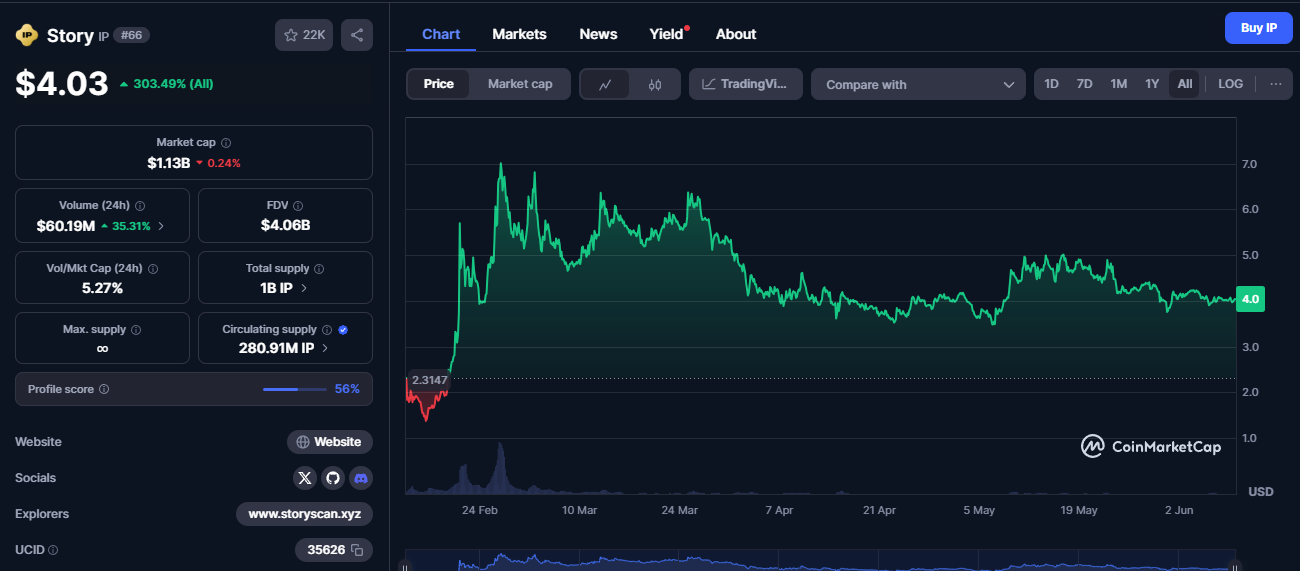Open www.storyscan.xyz explorer link

click(304, 514)
